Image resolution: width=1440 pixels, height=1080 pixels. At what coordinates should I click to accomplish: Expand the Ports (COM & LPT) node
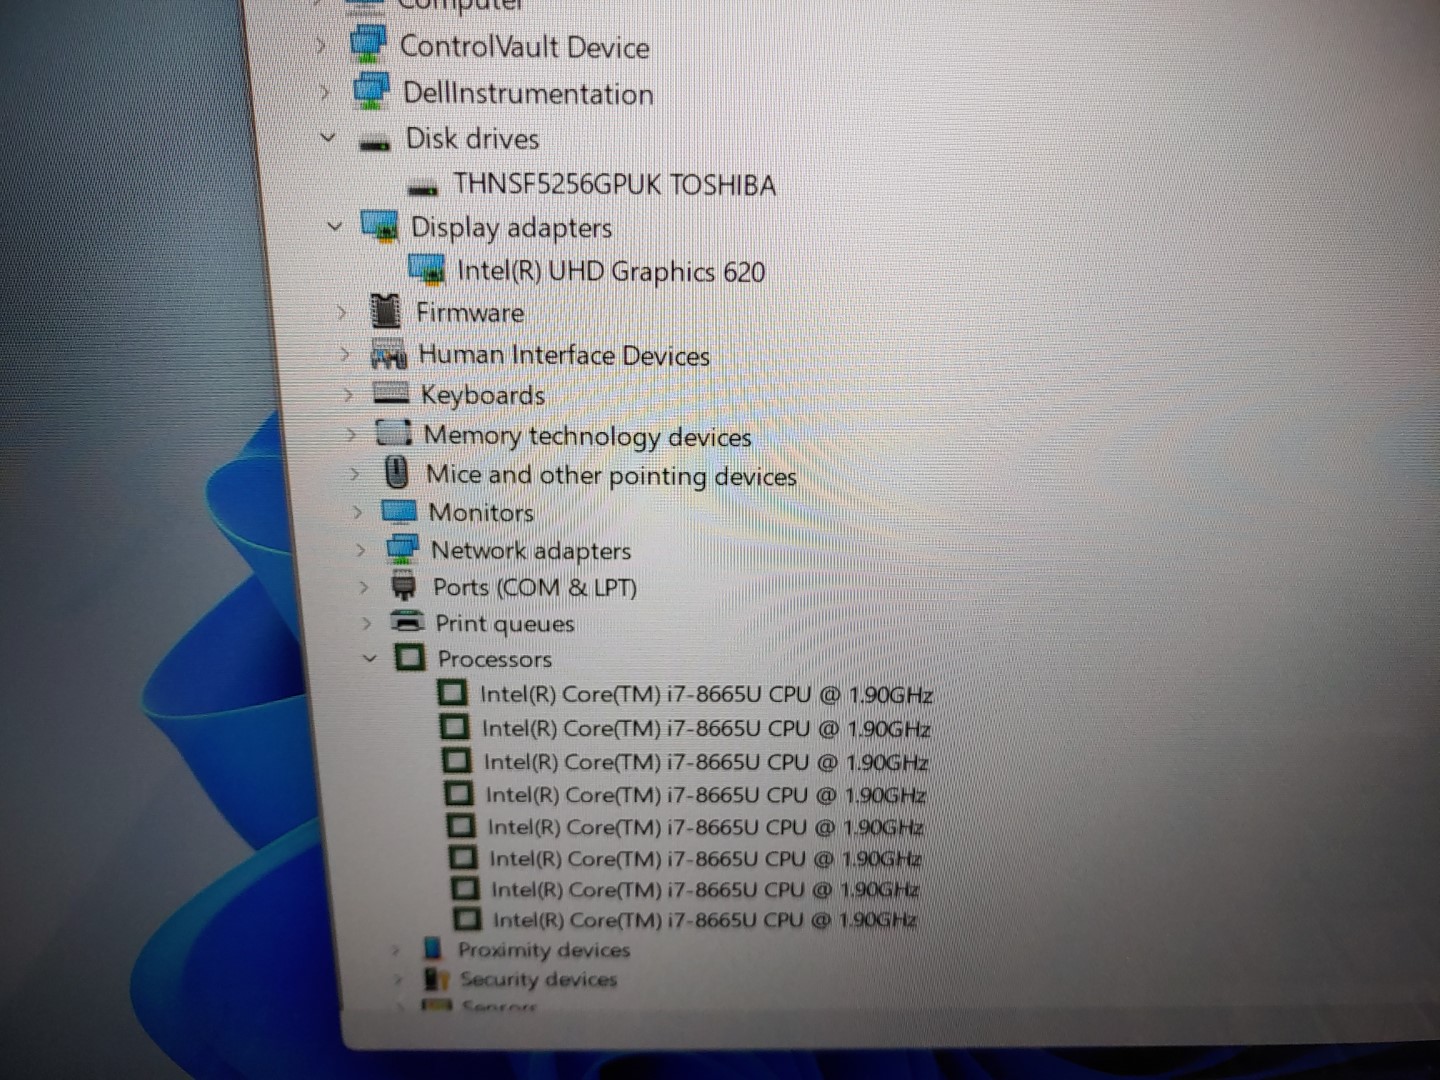(363, 587)
